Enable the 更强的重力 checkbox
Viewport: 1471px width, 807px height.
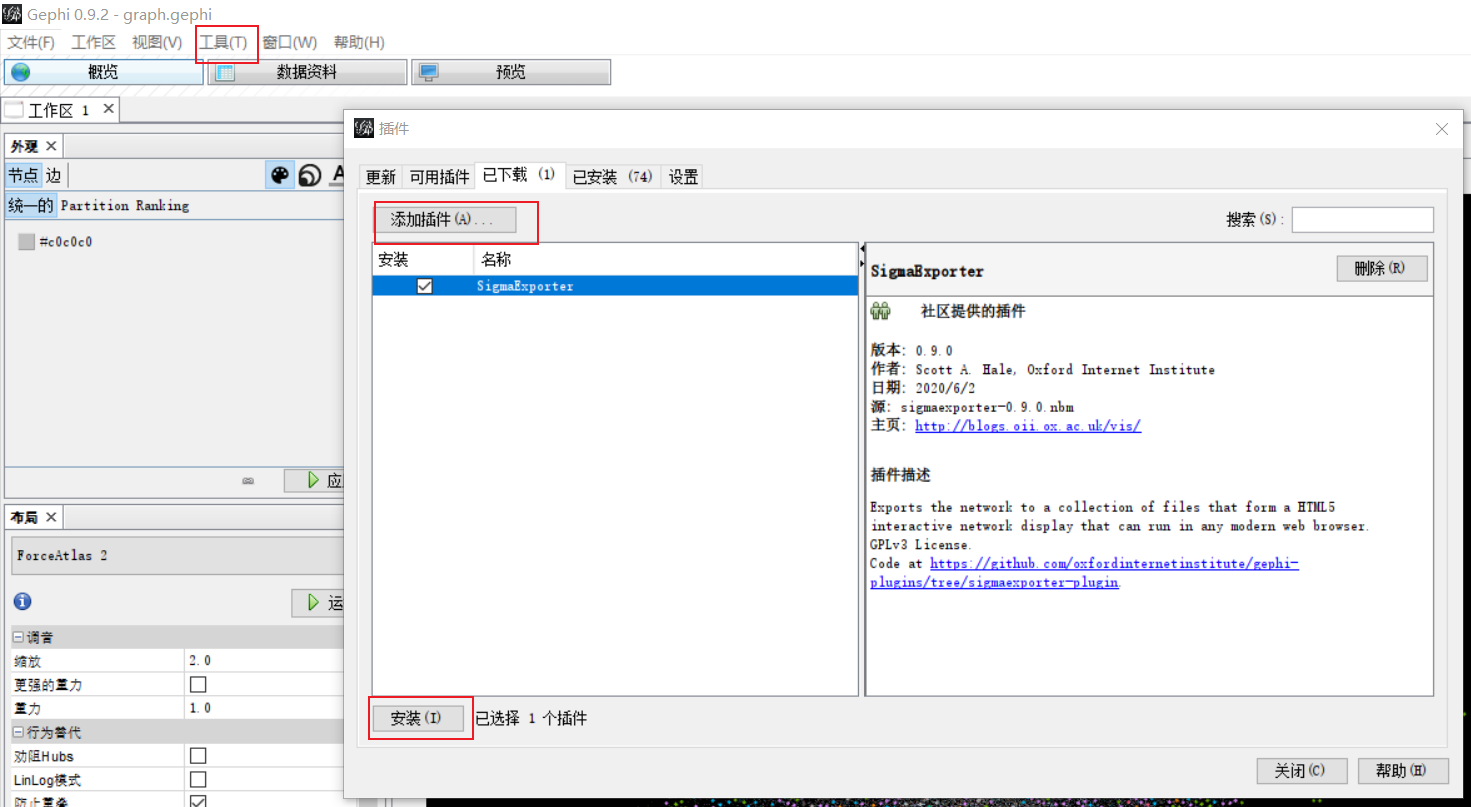click(x=198, y=685)
